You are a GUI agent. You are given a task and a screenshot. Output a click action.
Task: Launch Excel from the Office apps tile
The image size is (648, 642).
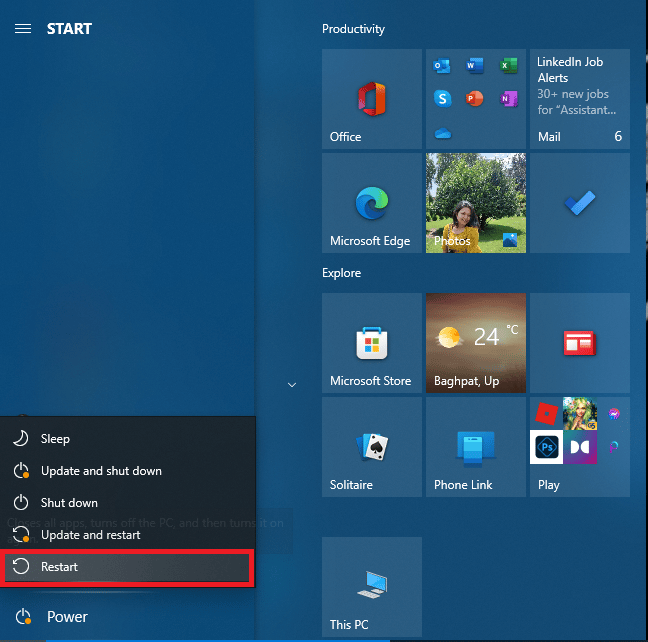tap(508, 66)
